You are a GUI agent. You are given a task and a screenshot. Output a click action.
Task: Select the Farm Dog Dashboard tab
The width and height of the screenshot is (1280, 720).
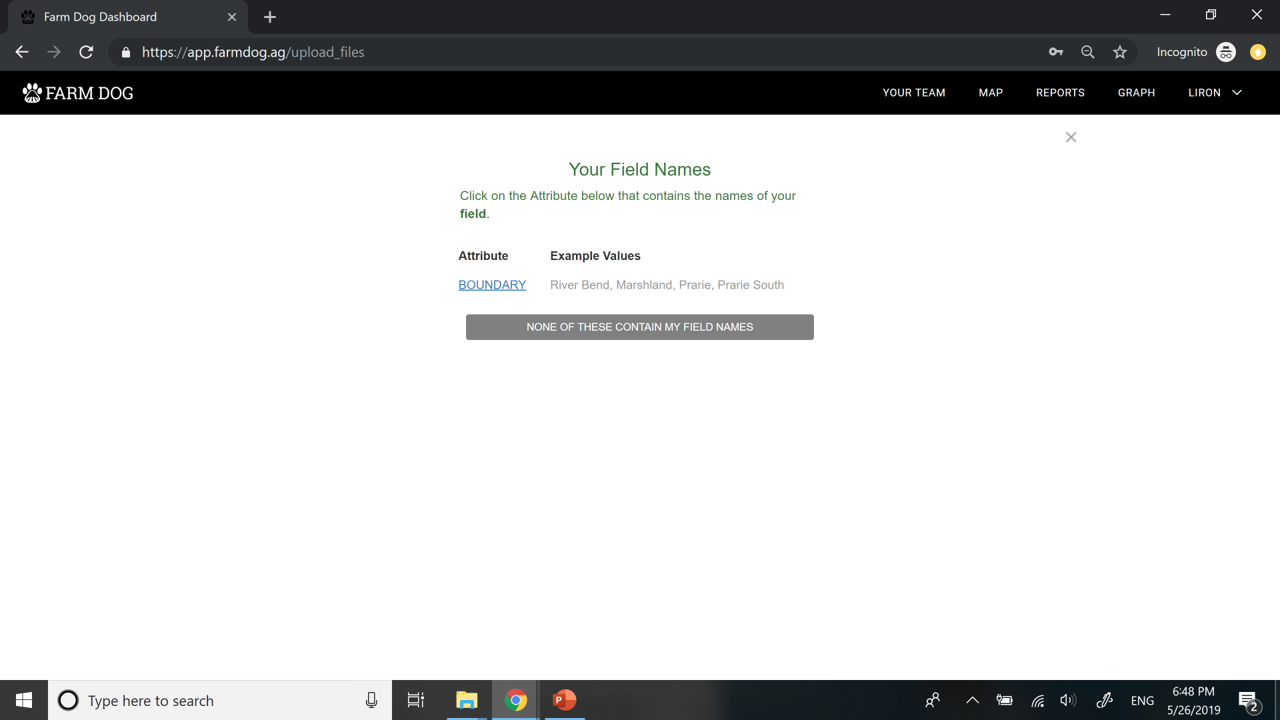click(x=128, y=17)
